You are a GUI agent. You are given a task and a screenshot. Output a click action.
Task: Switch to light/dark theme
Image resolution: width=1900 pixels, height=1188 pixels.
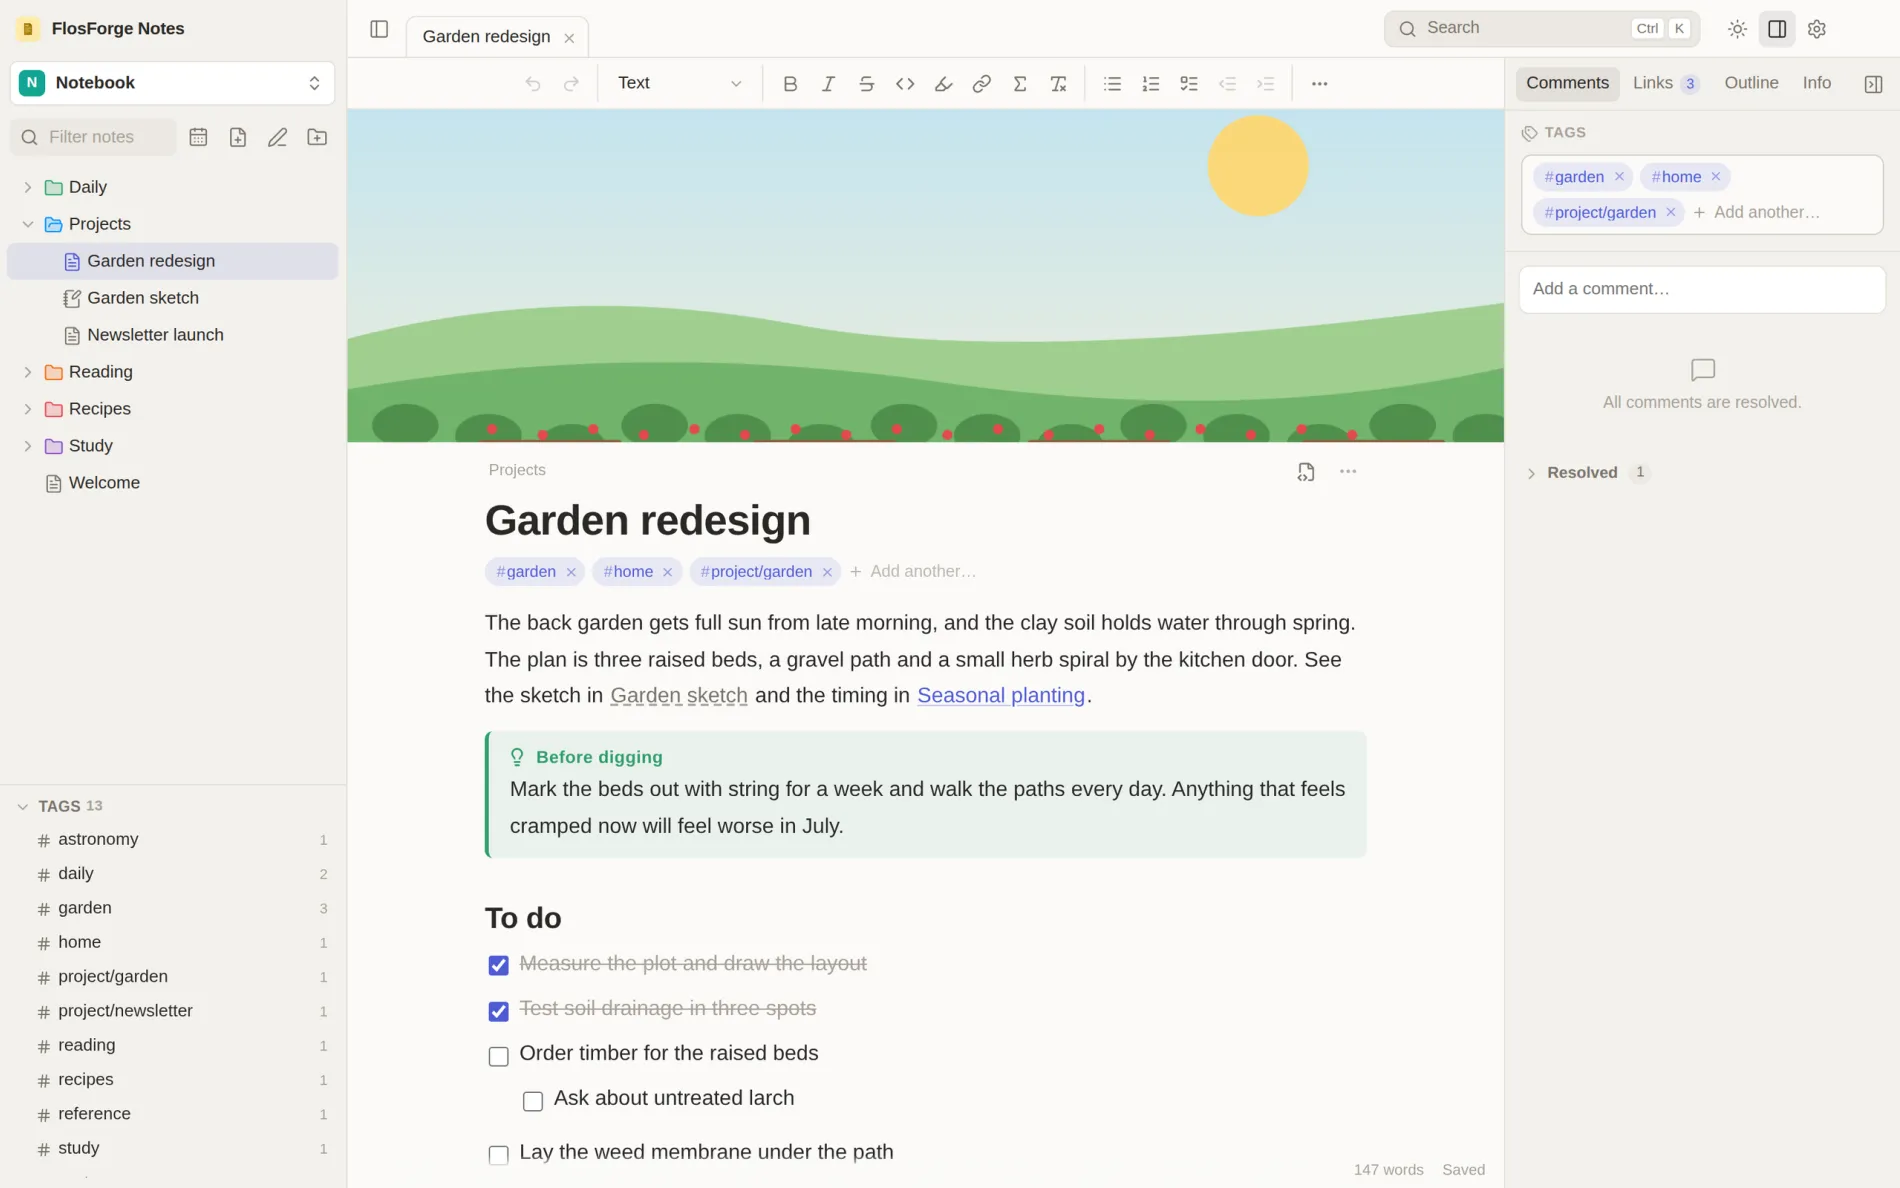(1738, 29)
